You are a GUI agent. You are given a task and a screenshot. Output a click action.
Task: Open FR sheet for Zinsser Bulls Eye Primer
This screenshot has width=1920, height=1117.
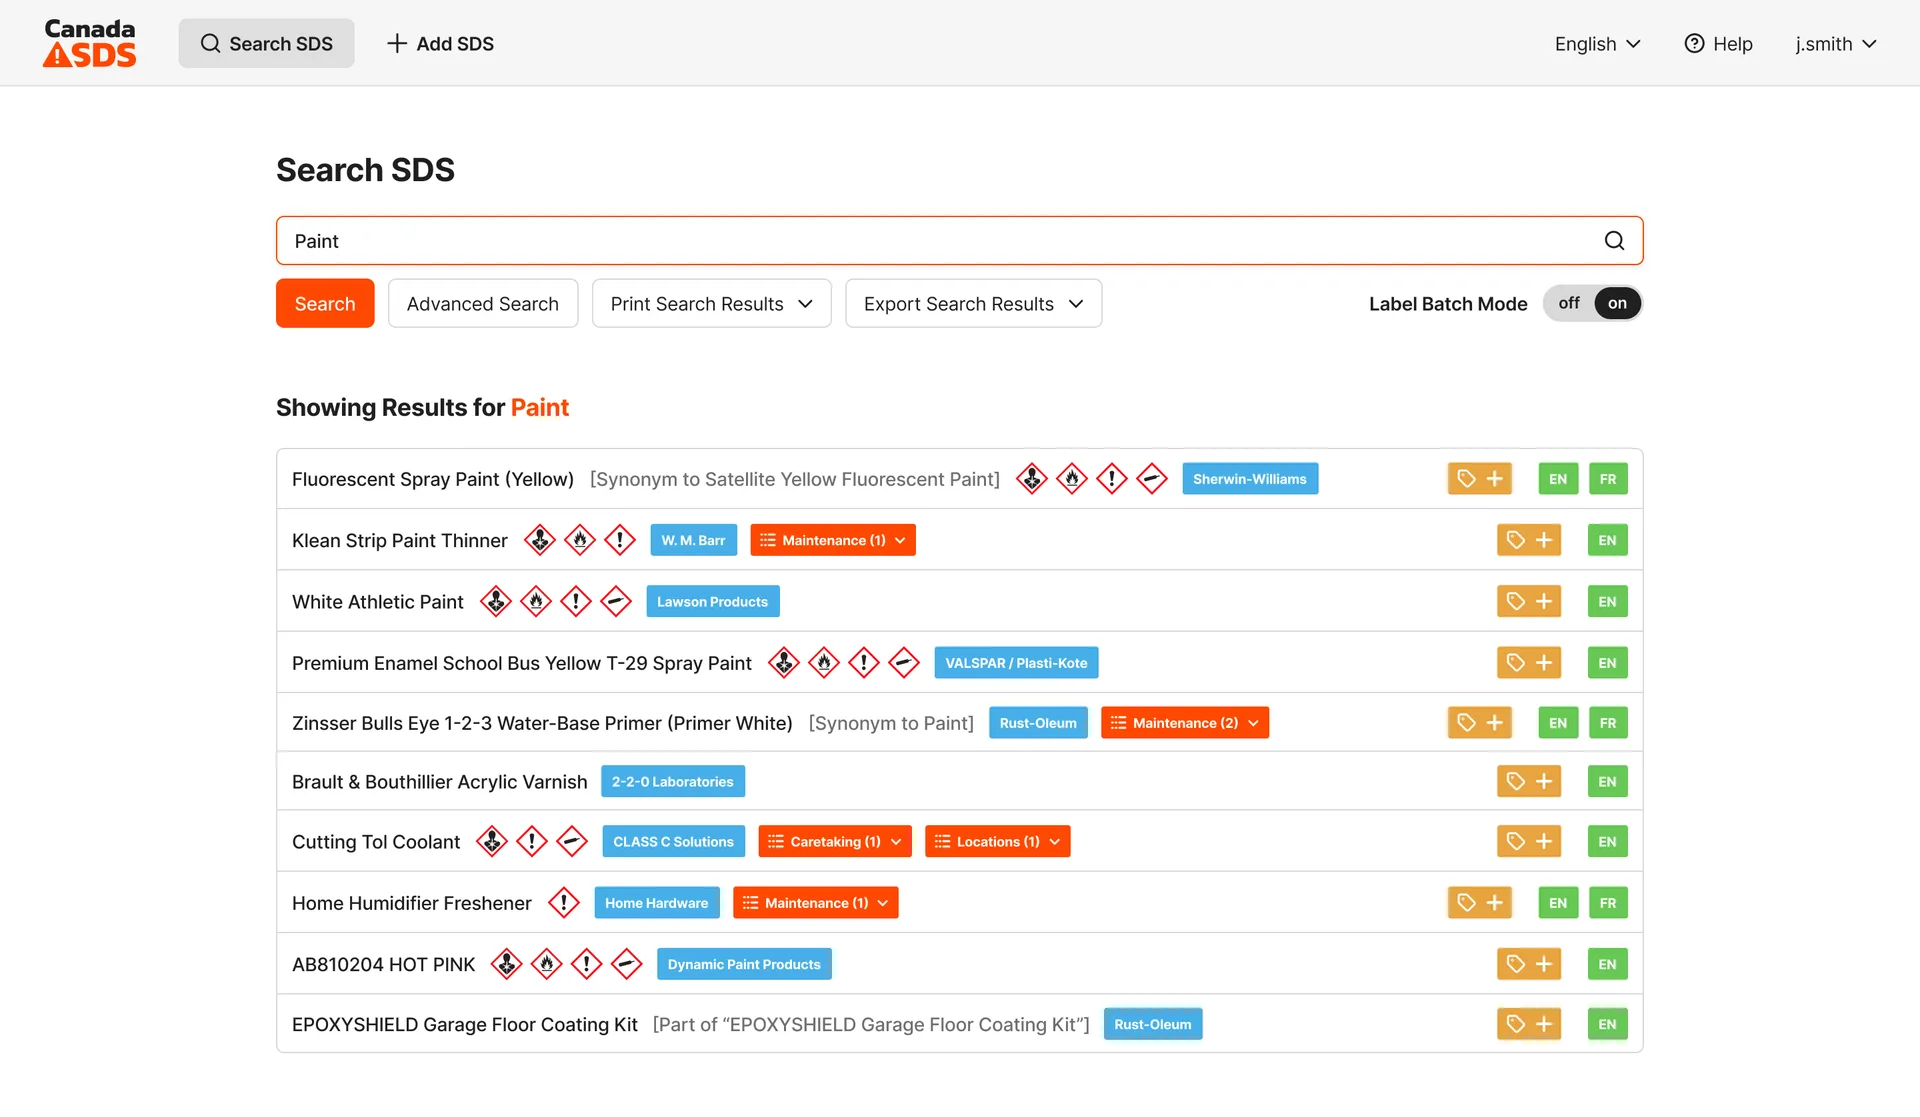(x=1607, y=722)
